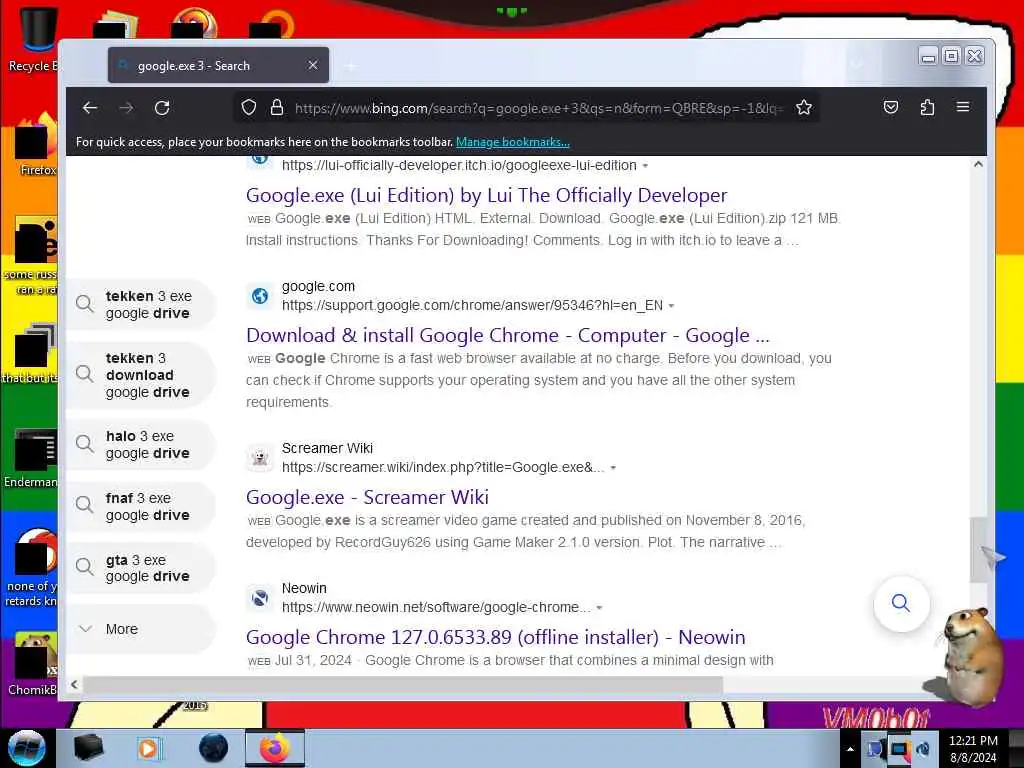Click the Firefox taskbar button
1024x768 pixels.
click(x=275, y=748)
